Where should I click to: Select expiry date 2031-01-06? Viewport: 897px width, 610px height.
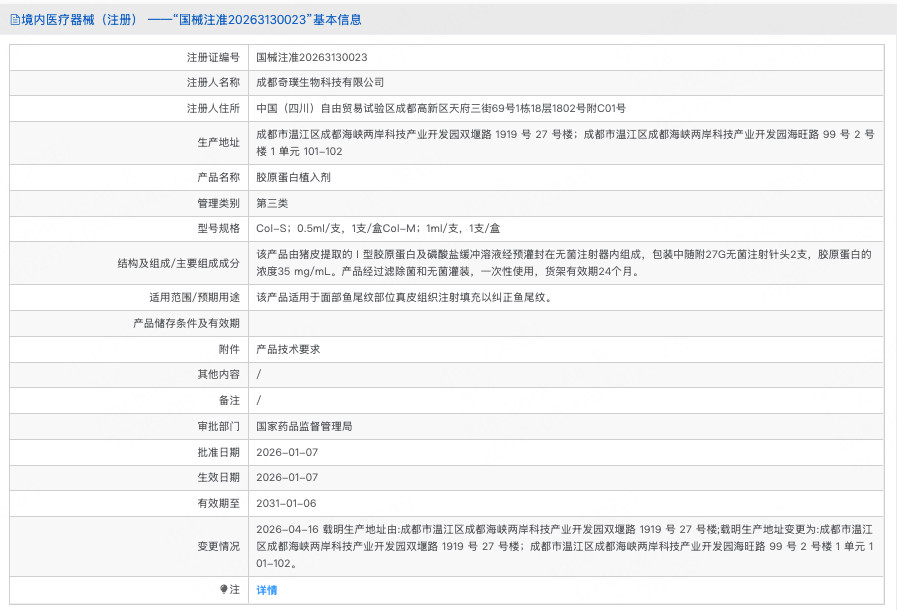pos(286,504)
